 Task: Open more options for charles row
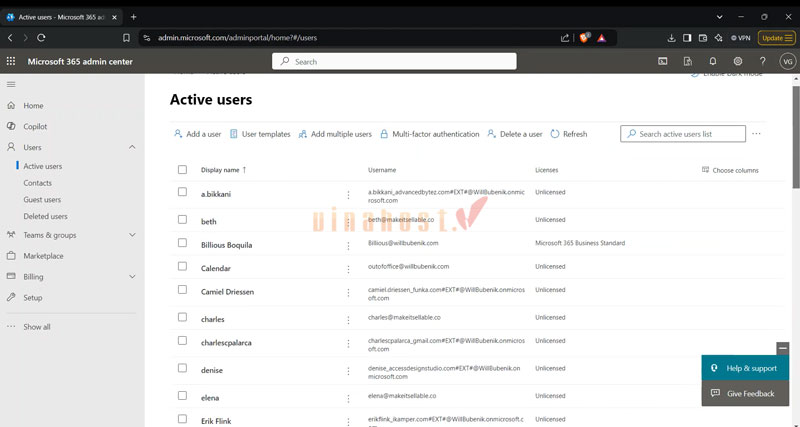click(x=348, y=320)
